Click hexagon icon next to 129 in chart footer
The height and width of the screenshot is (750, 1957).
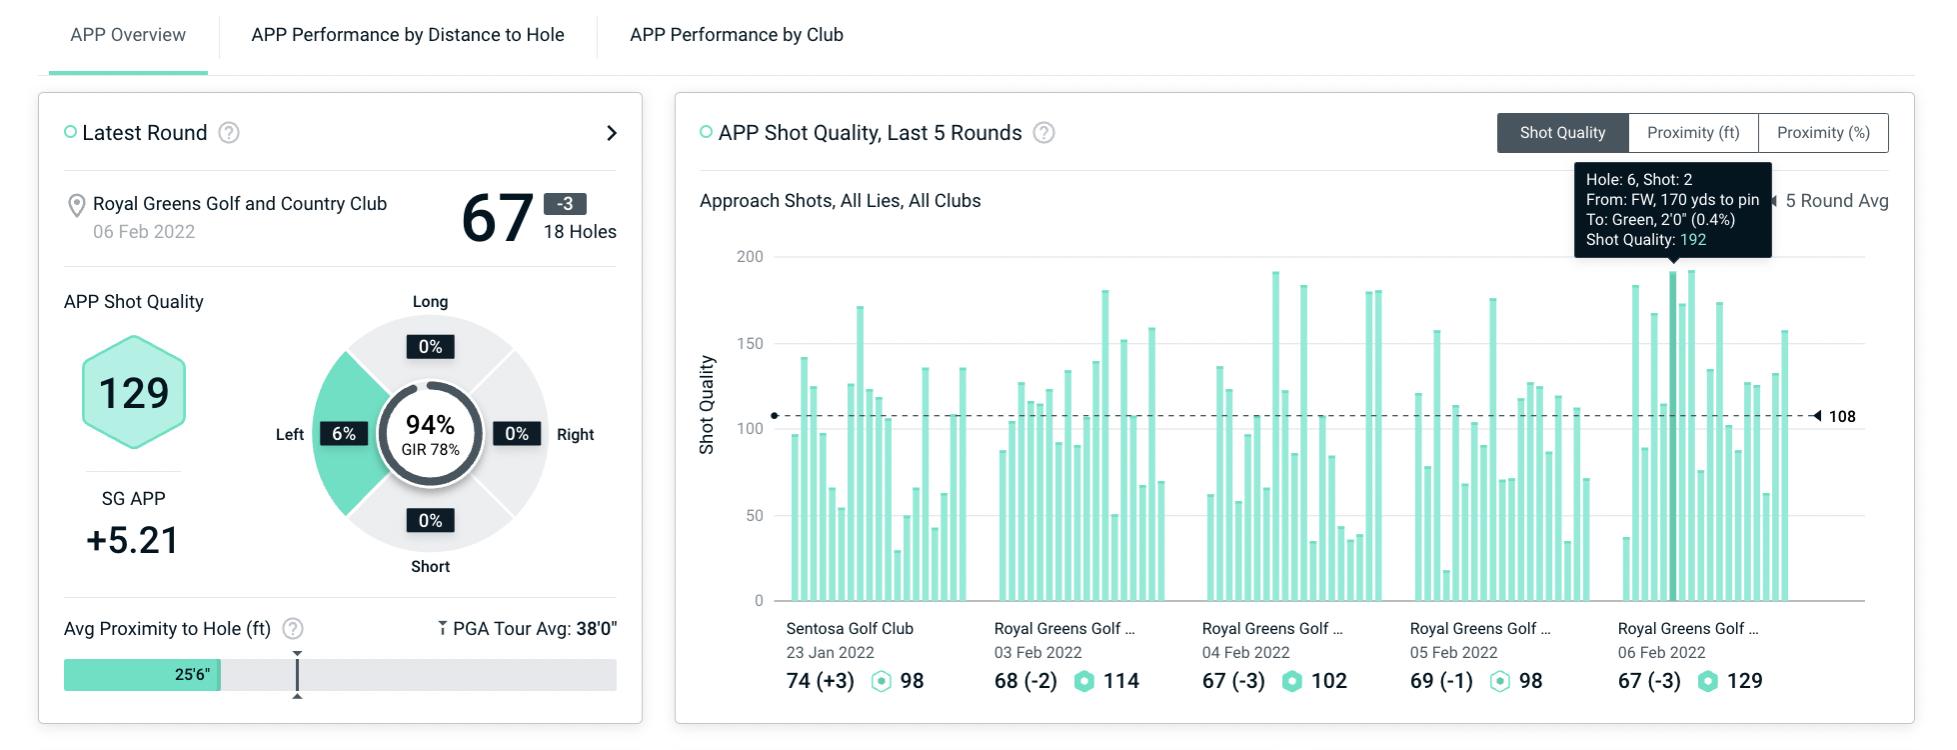pos(1708,682)
